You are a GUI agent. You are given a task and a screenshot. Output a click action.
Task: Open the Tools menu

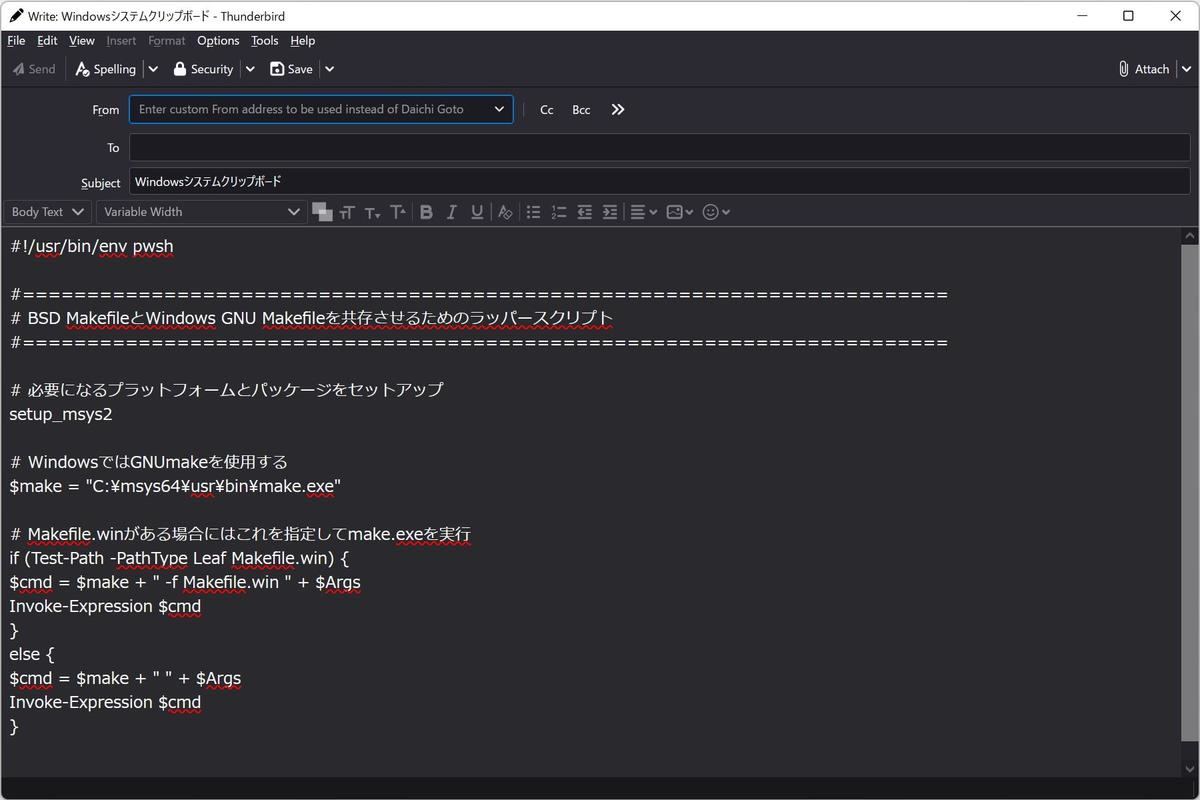click(264, 41)
